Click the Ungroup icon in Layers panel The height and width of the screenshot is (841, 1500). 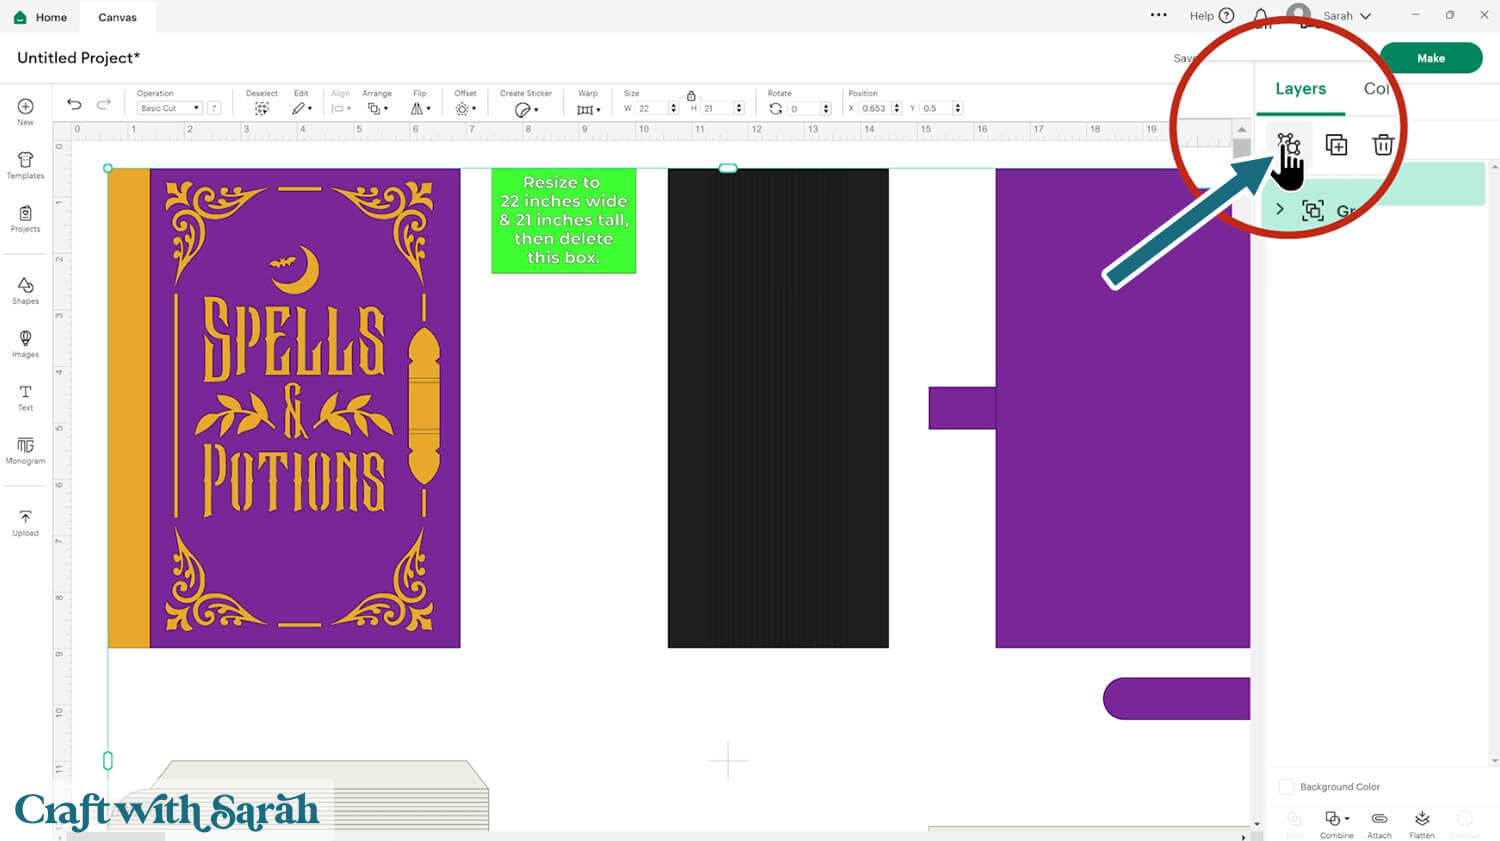pos(1288,146)
